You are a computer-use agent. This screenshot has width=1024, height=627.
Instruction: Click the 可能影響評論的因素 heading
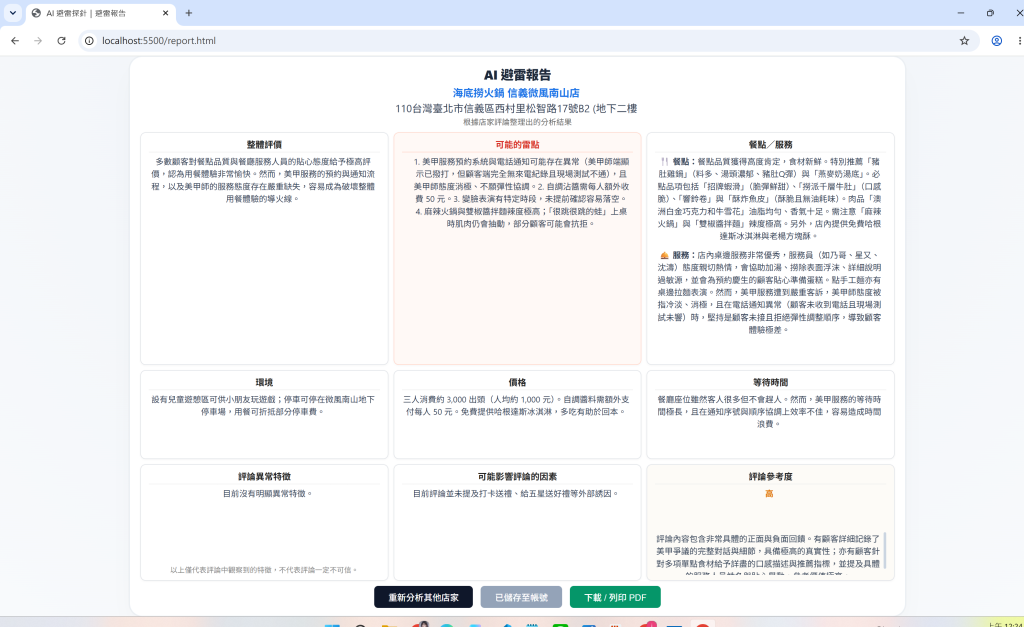click(517, 476)
